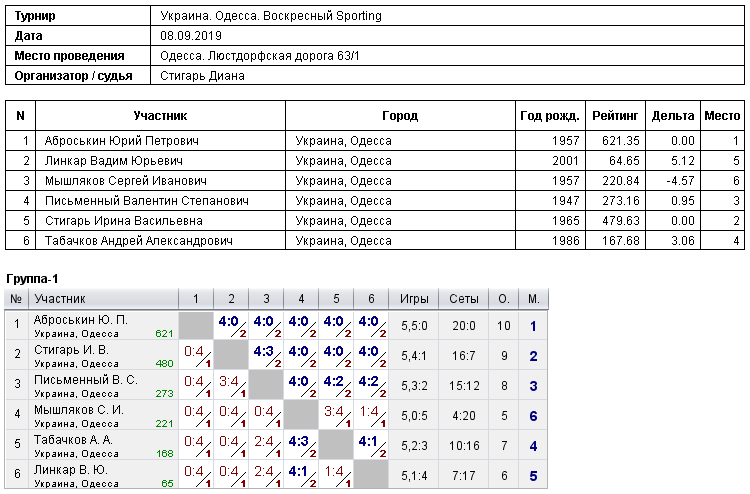Click organizer name 'Стигарь Диана'
This screenshot has width=750, height=494.
202,76
